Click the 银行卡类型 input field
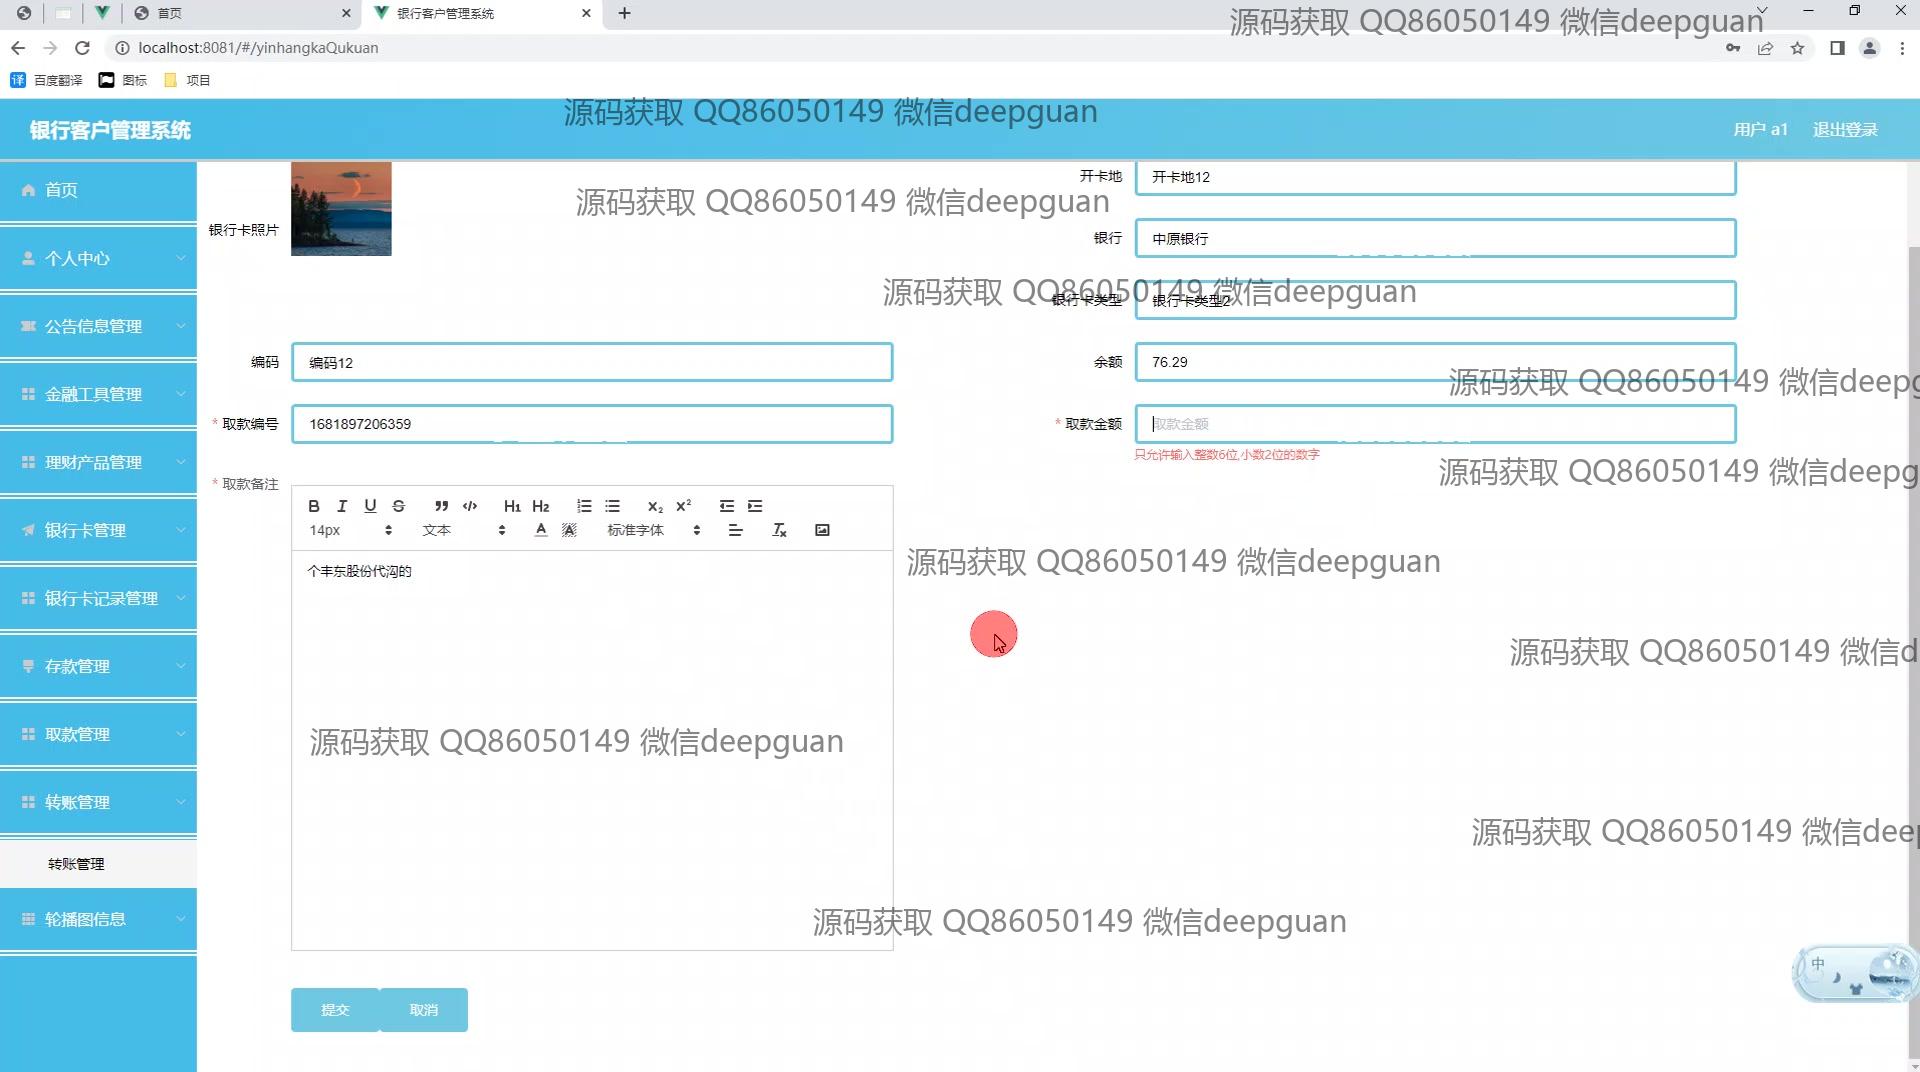The height and width of the screenshot is (1072, 1920). (1435, 300)
